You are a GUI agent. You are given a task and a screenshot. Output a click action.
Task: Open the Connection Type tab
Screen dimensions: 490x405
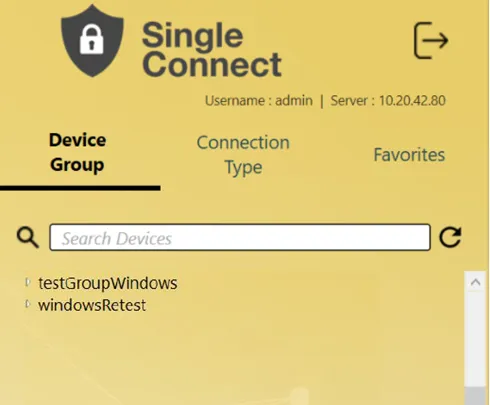(x=243, y=155)
